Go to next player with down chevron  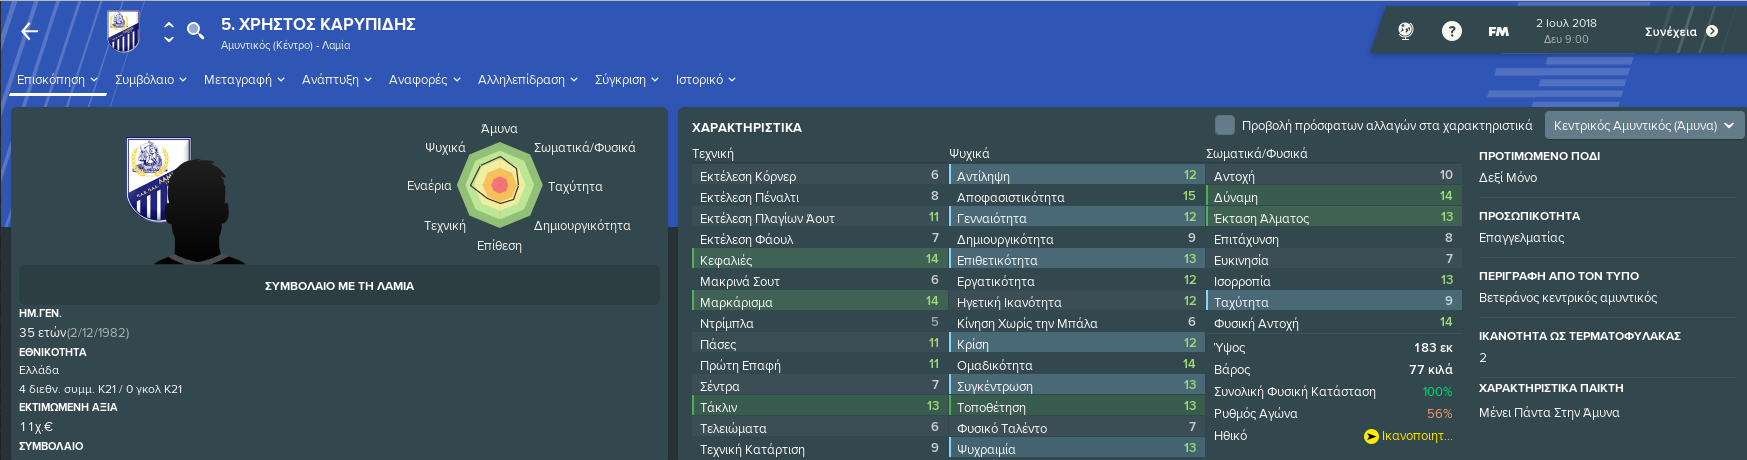pos(169,39)
